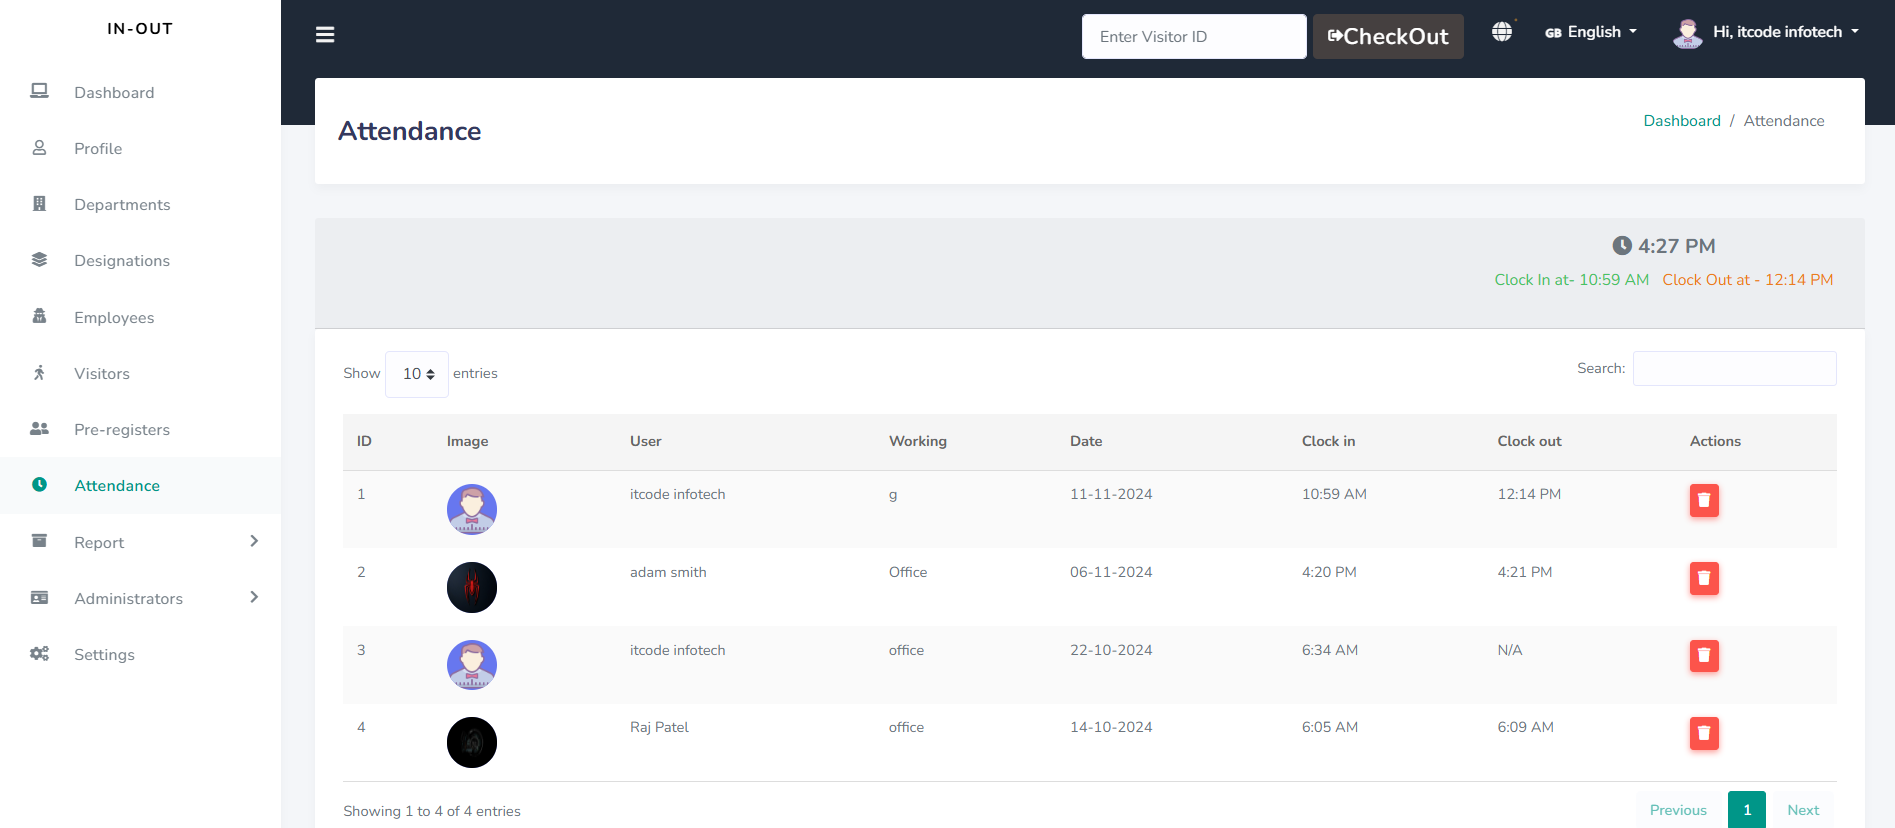Viewport: 1895px width, 828px height.
Task: Open Departments in the sidebar
Action: [122, 205]
